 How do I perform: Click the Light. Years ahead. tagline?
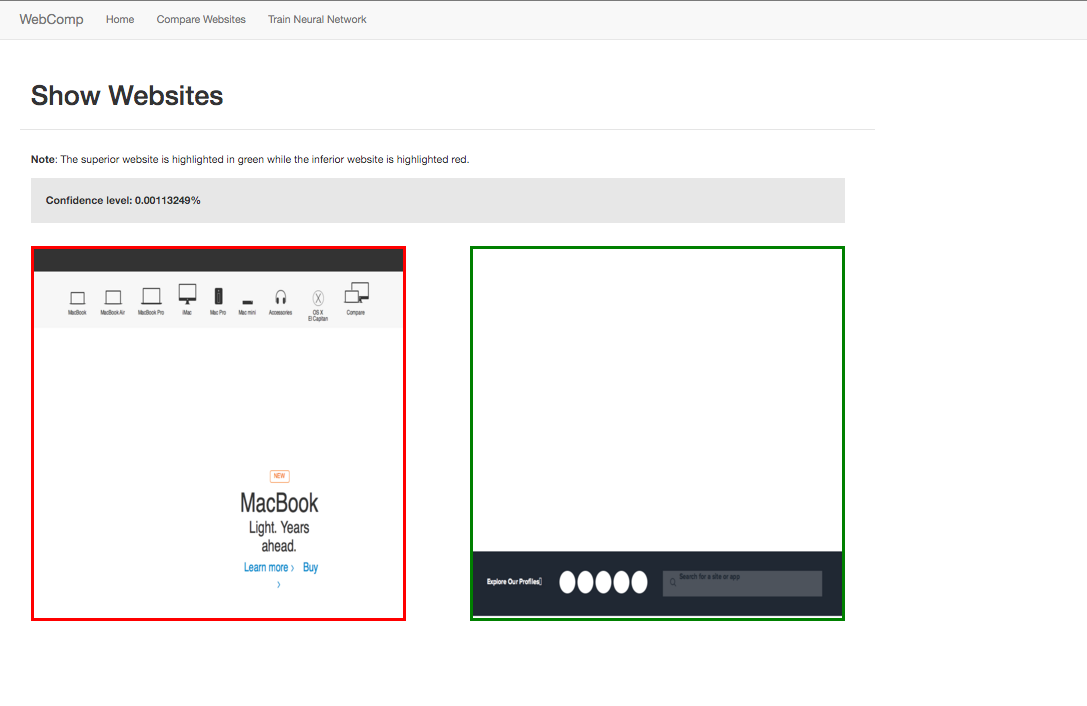click(279, 537)
